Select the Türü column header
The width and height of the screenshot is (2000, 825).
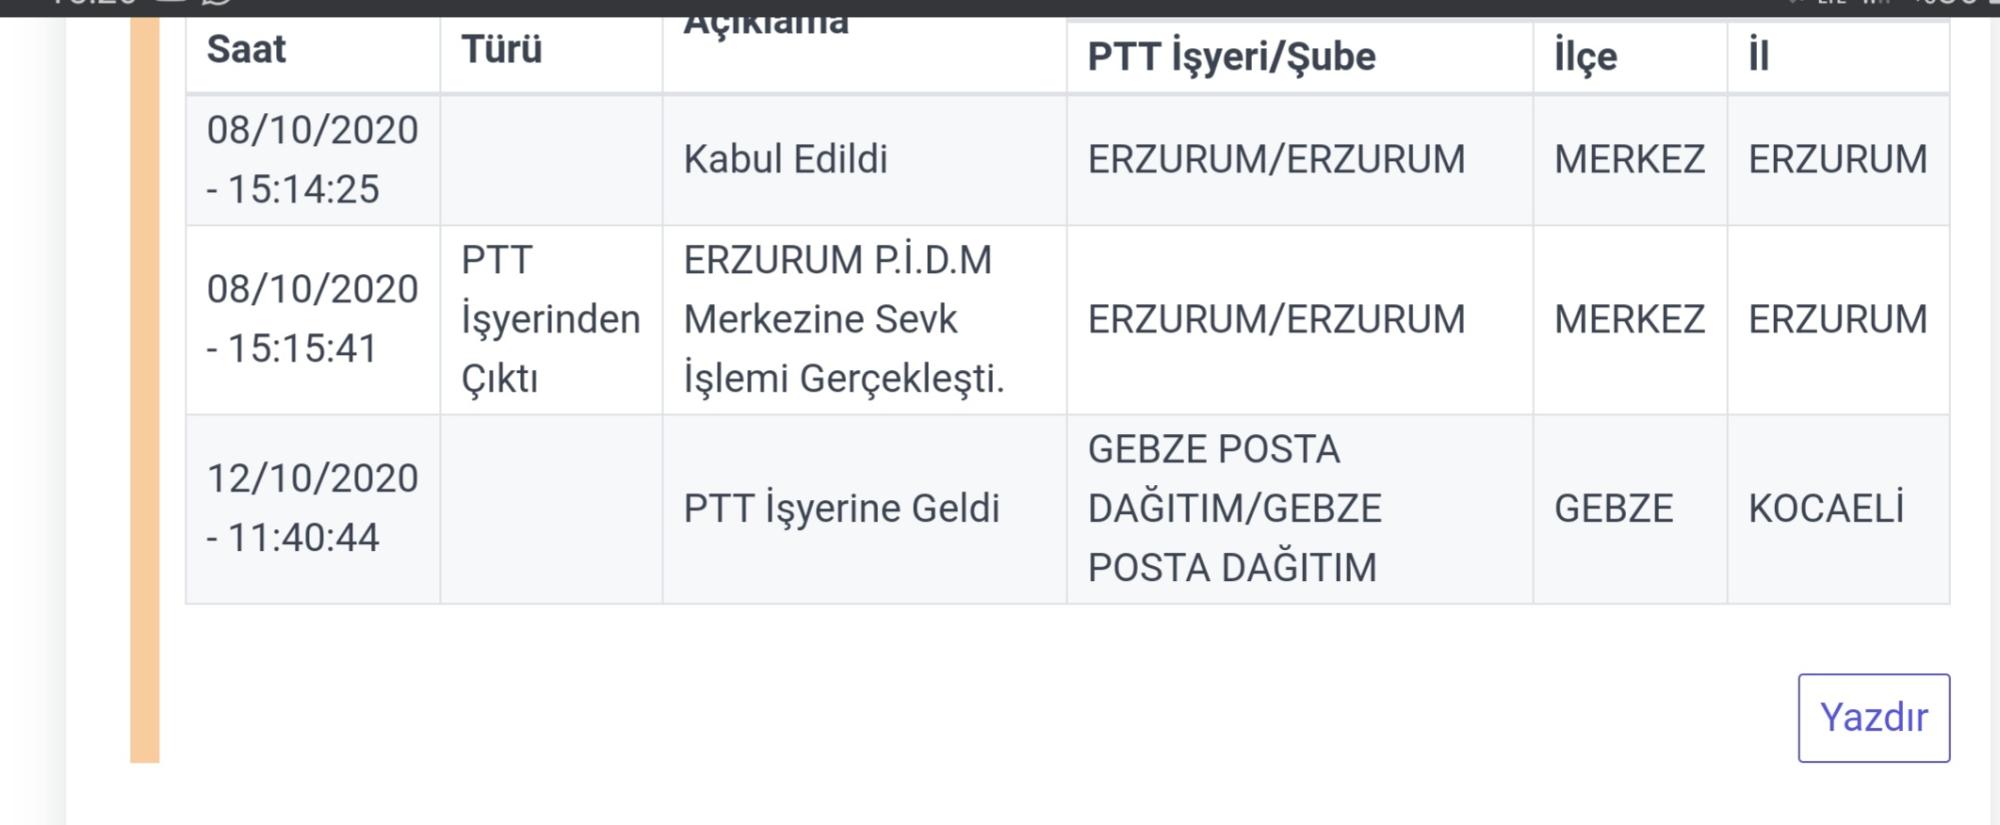(551, 55)
